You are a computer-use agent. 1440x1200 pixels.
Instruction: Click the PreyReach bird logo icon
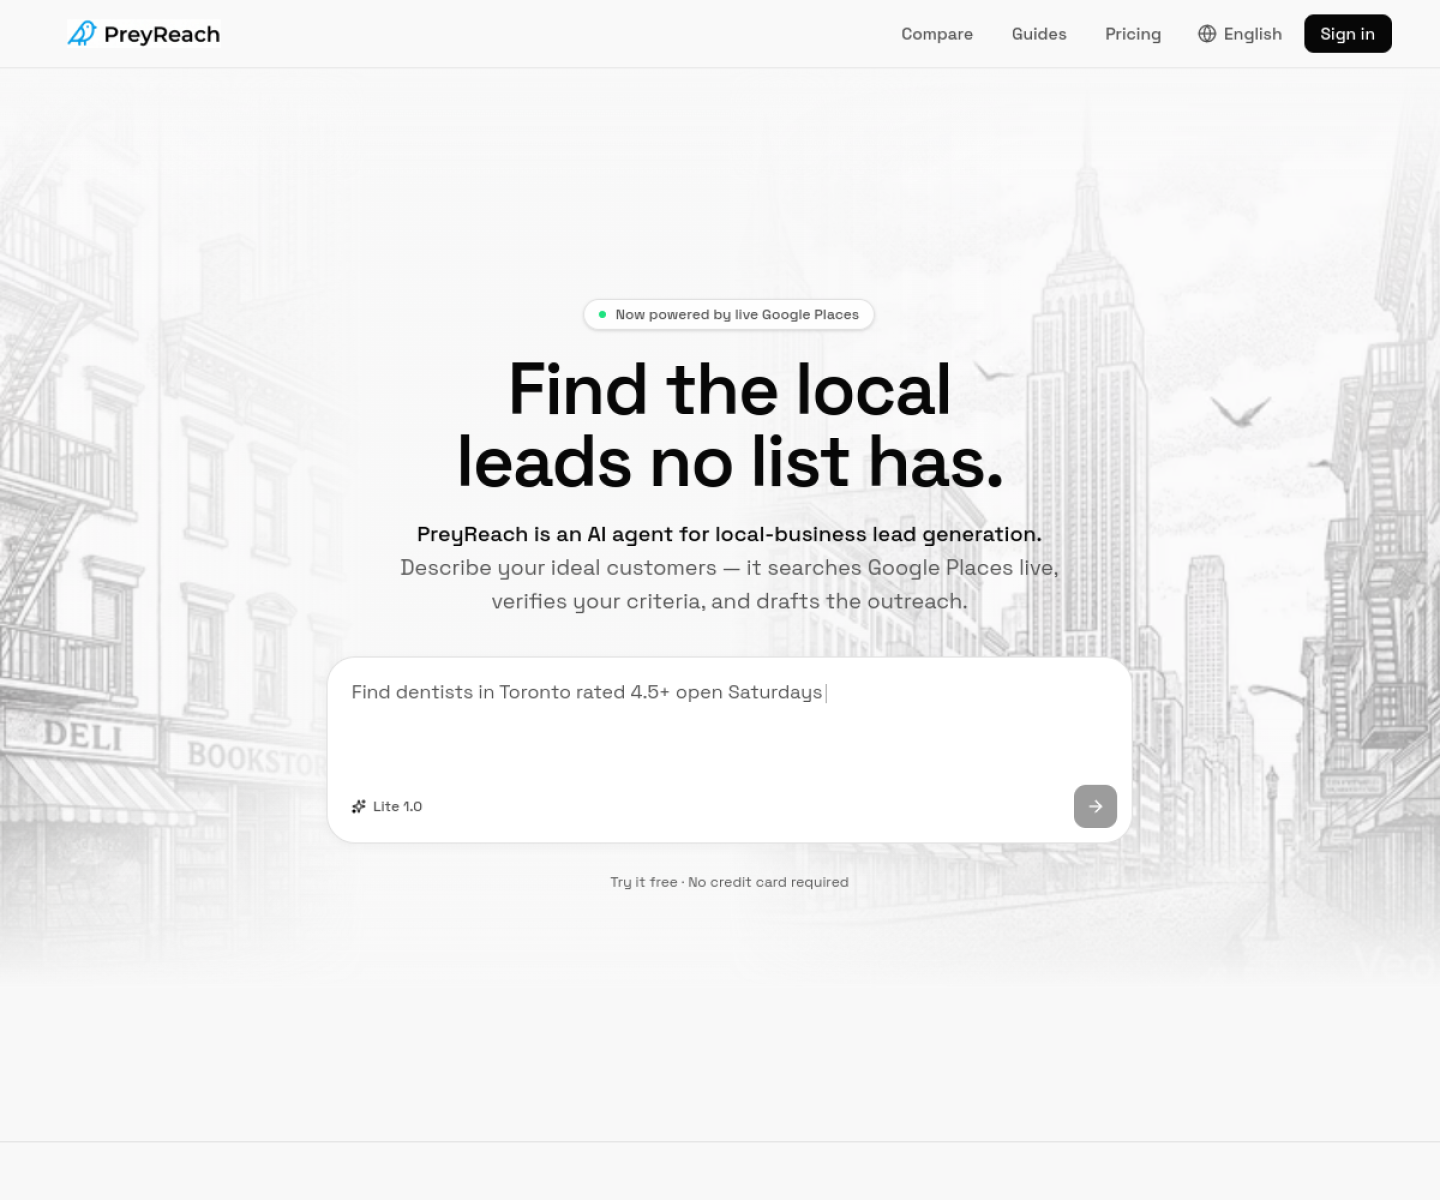point(82,33)
